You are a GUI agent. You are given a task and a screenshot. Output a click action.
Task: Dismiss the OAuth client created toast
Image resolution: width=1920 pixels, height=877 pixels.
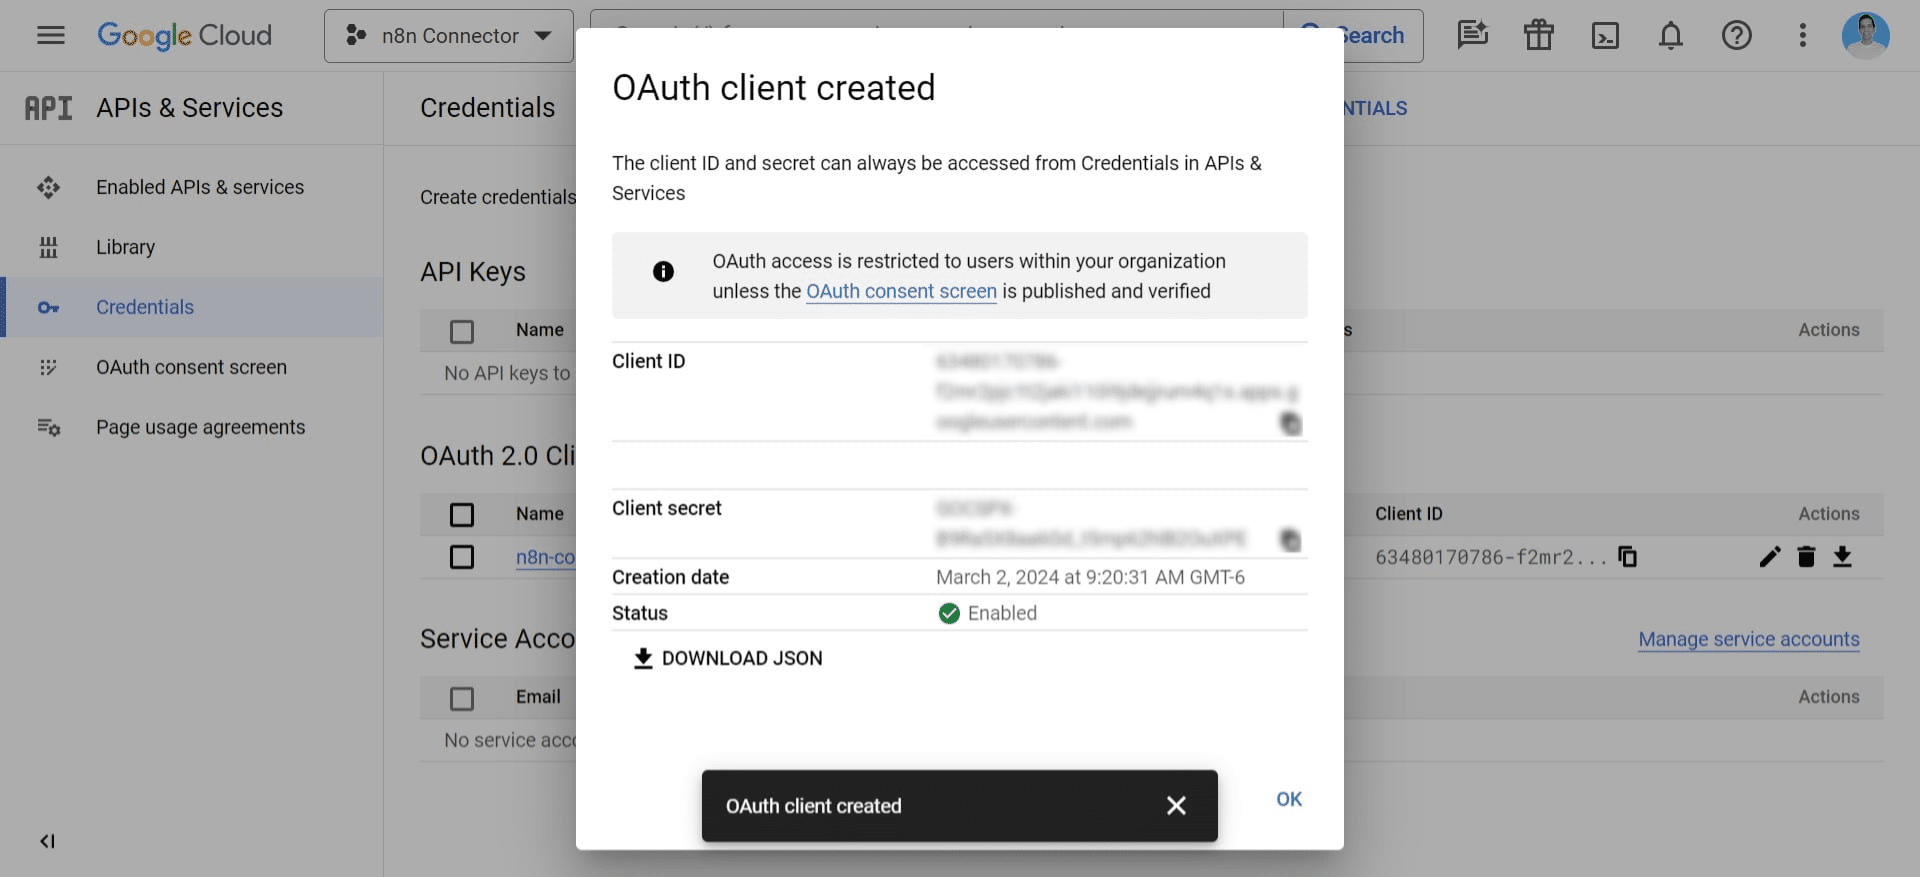[1176, 806]
